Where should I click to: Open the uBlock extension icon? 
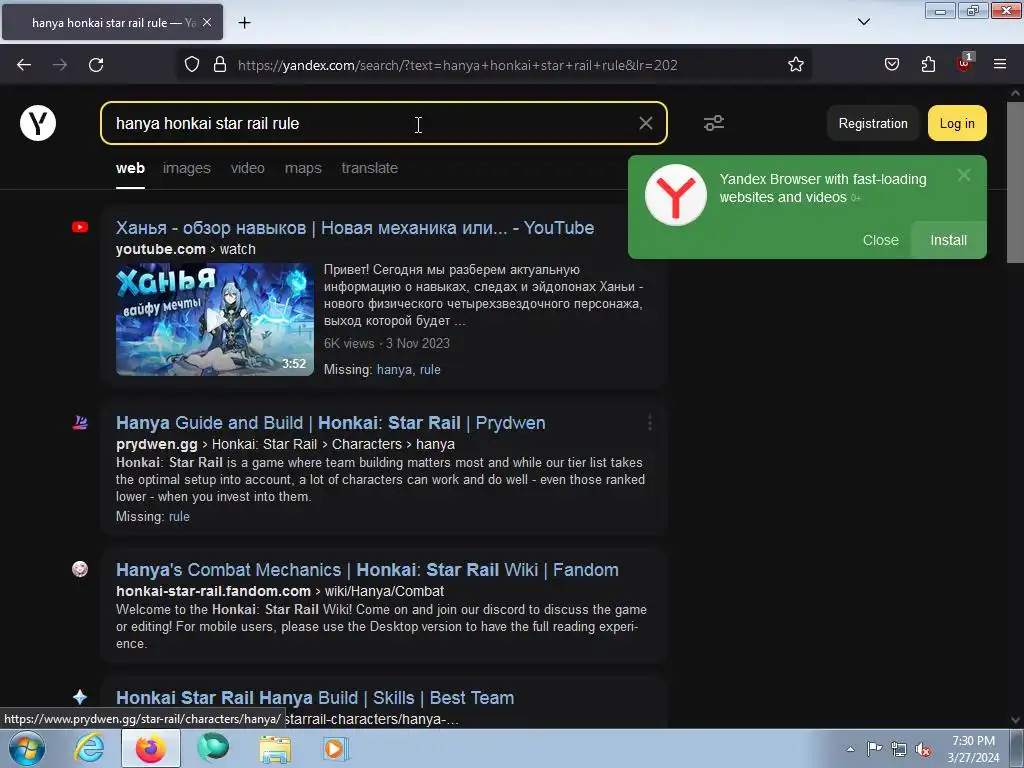pos(964,63)
